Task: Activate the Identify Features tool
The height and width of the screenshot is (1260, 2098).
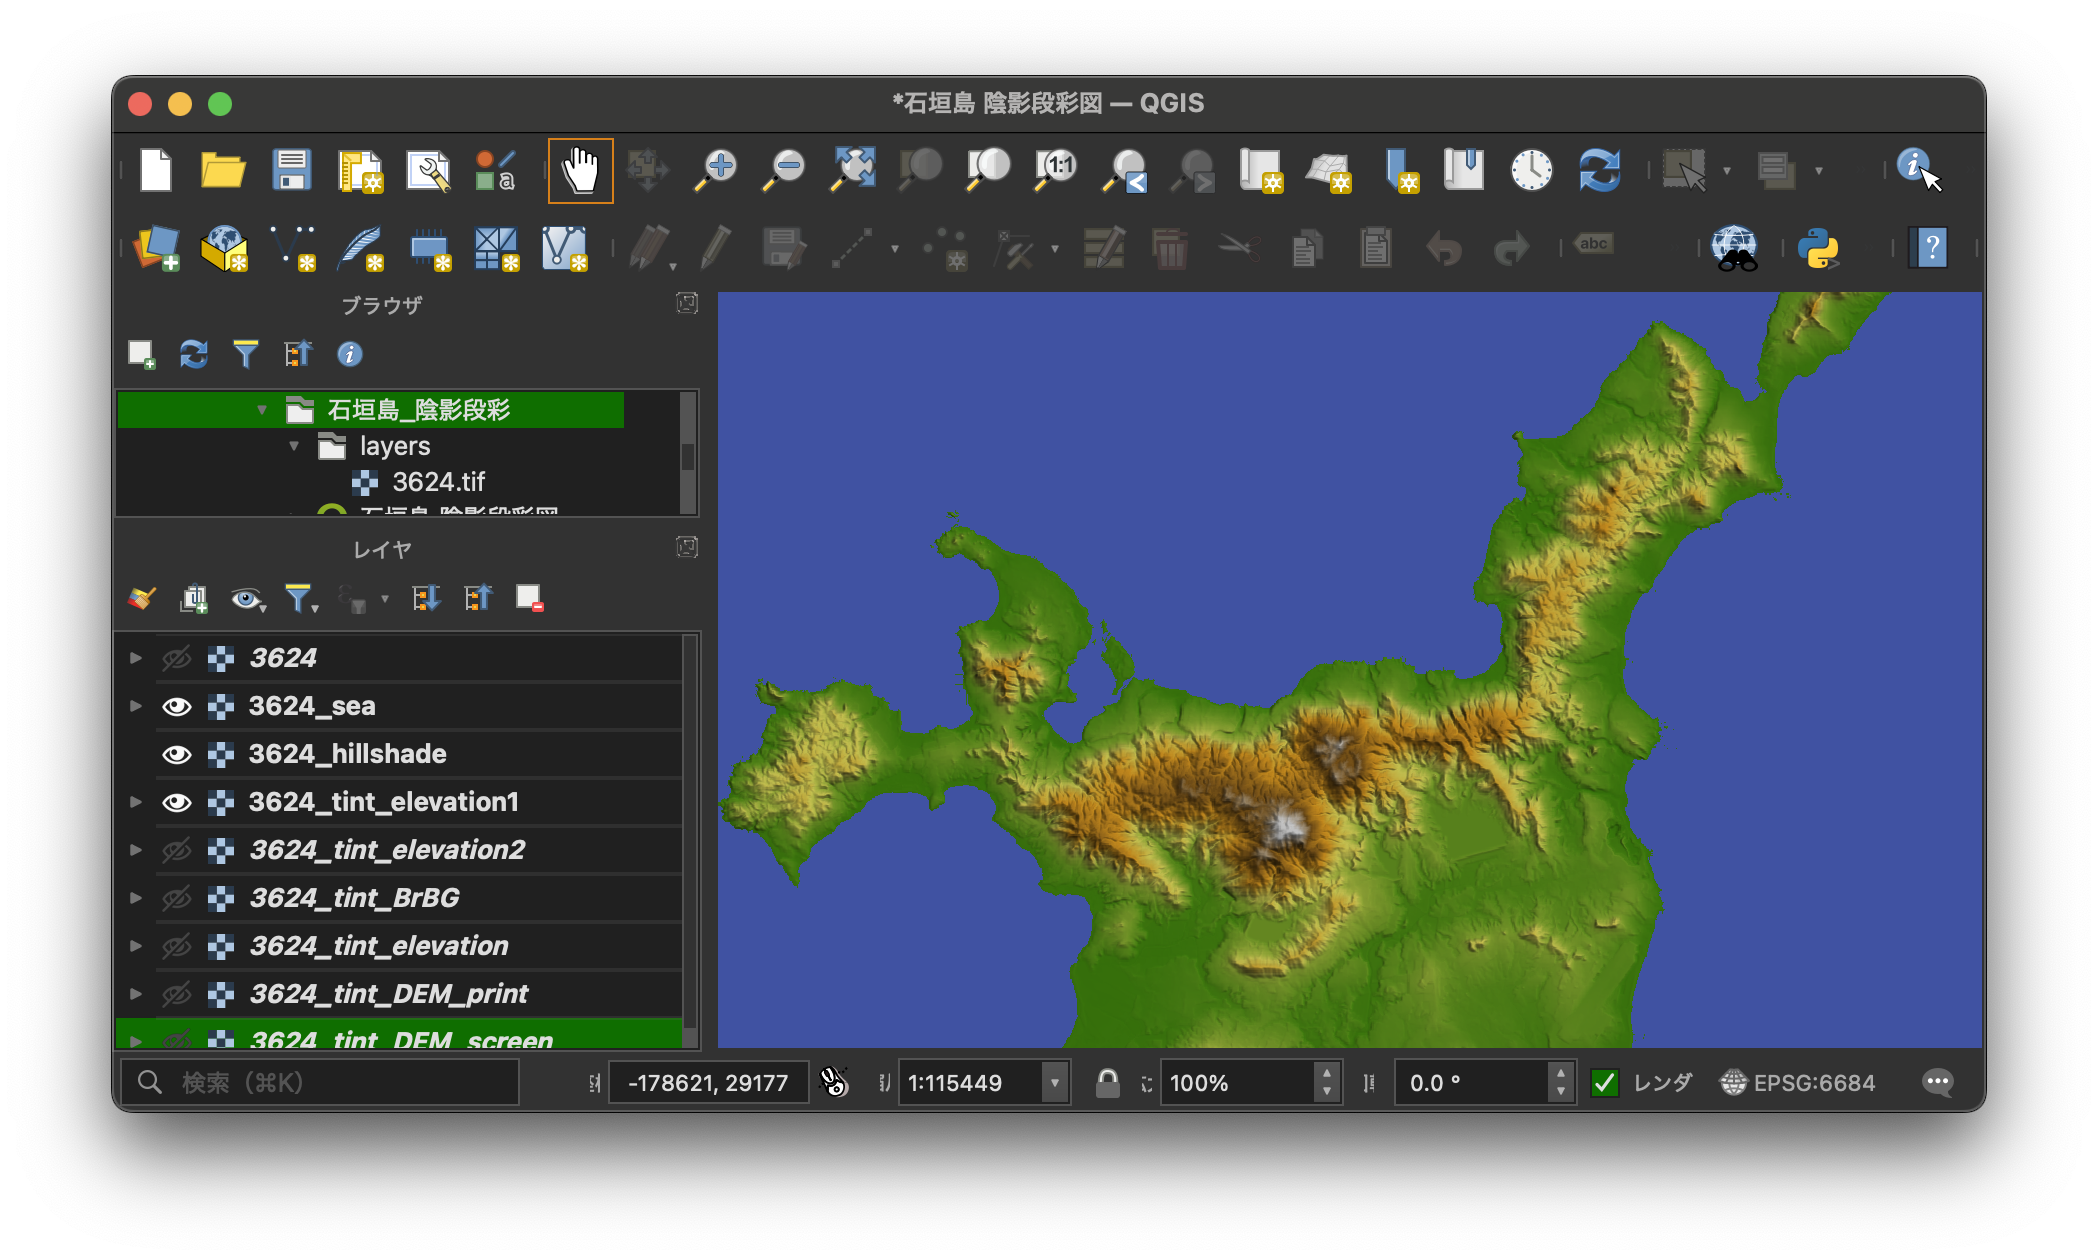Action: 1913,166
